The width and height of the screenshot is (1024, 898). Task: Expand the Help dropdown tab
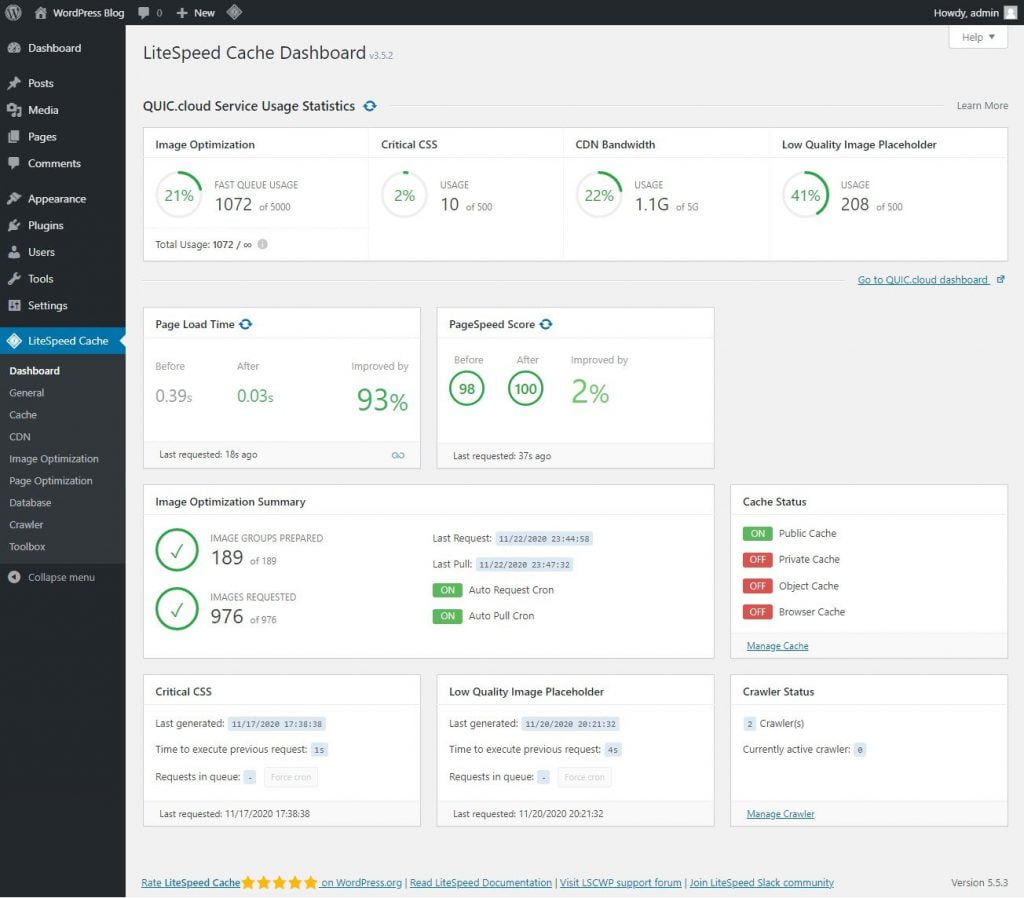(978, 37)
